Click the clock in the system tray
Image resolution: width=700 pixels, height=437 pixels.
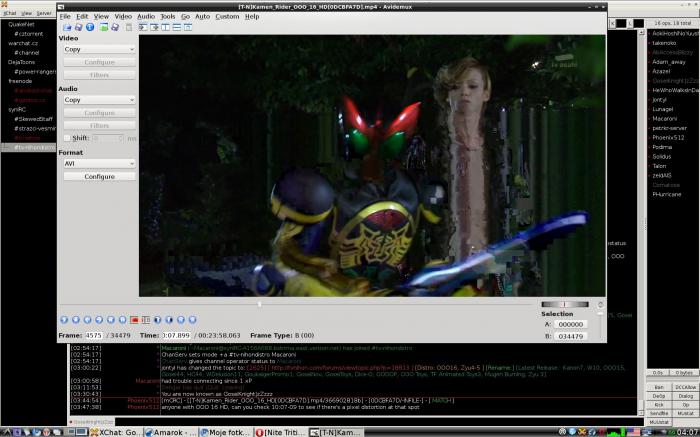(688, 432)
